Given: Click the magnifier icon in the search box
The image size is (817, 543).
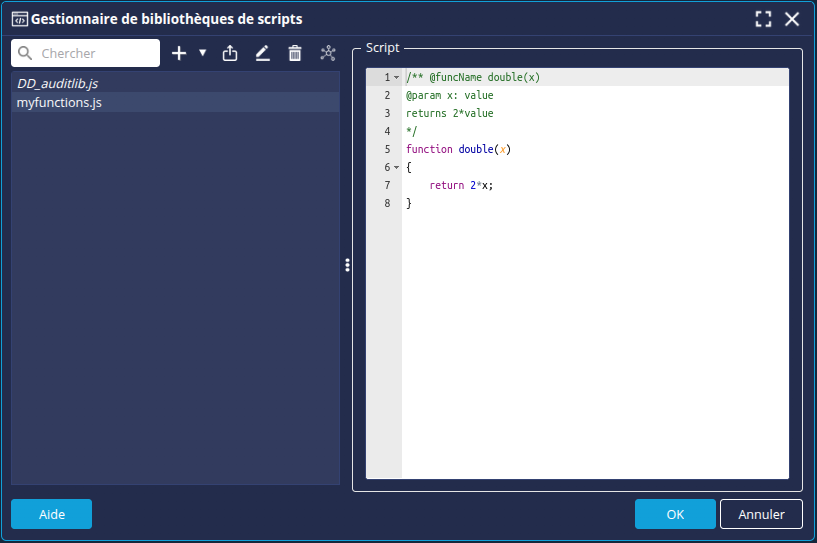Looking at the screenshot, I should click(x=25, y=53).
